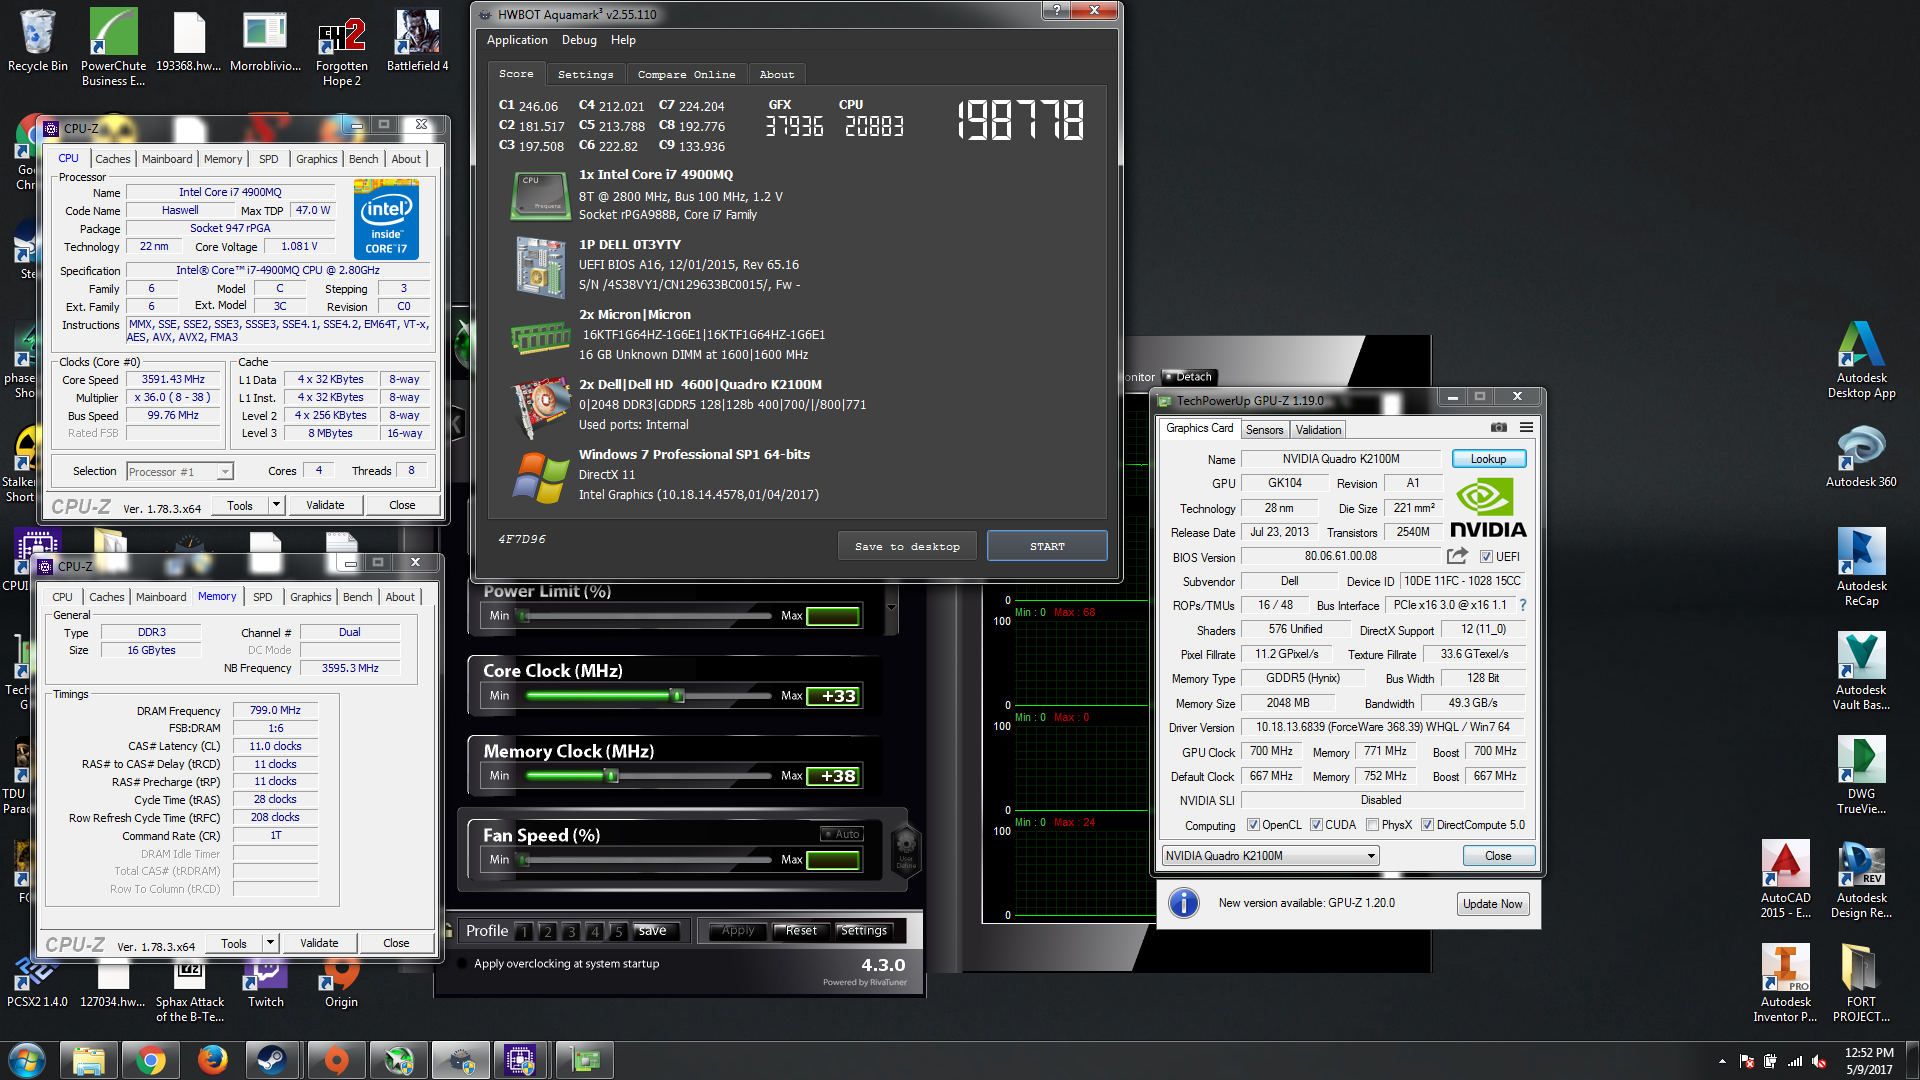This screenshot has width=1920, height=1080.
Task: Click the graphics card icon in Aquamark
Action: tap(541, 408)
